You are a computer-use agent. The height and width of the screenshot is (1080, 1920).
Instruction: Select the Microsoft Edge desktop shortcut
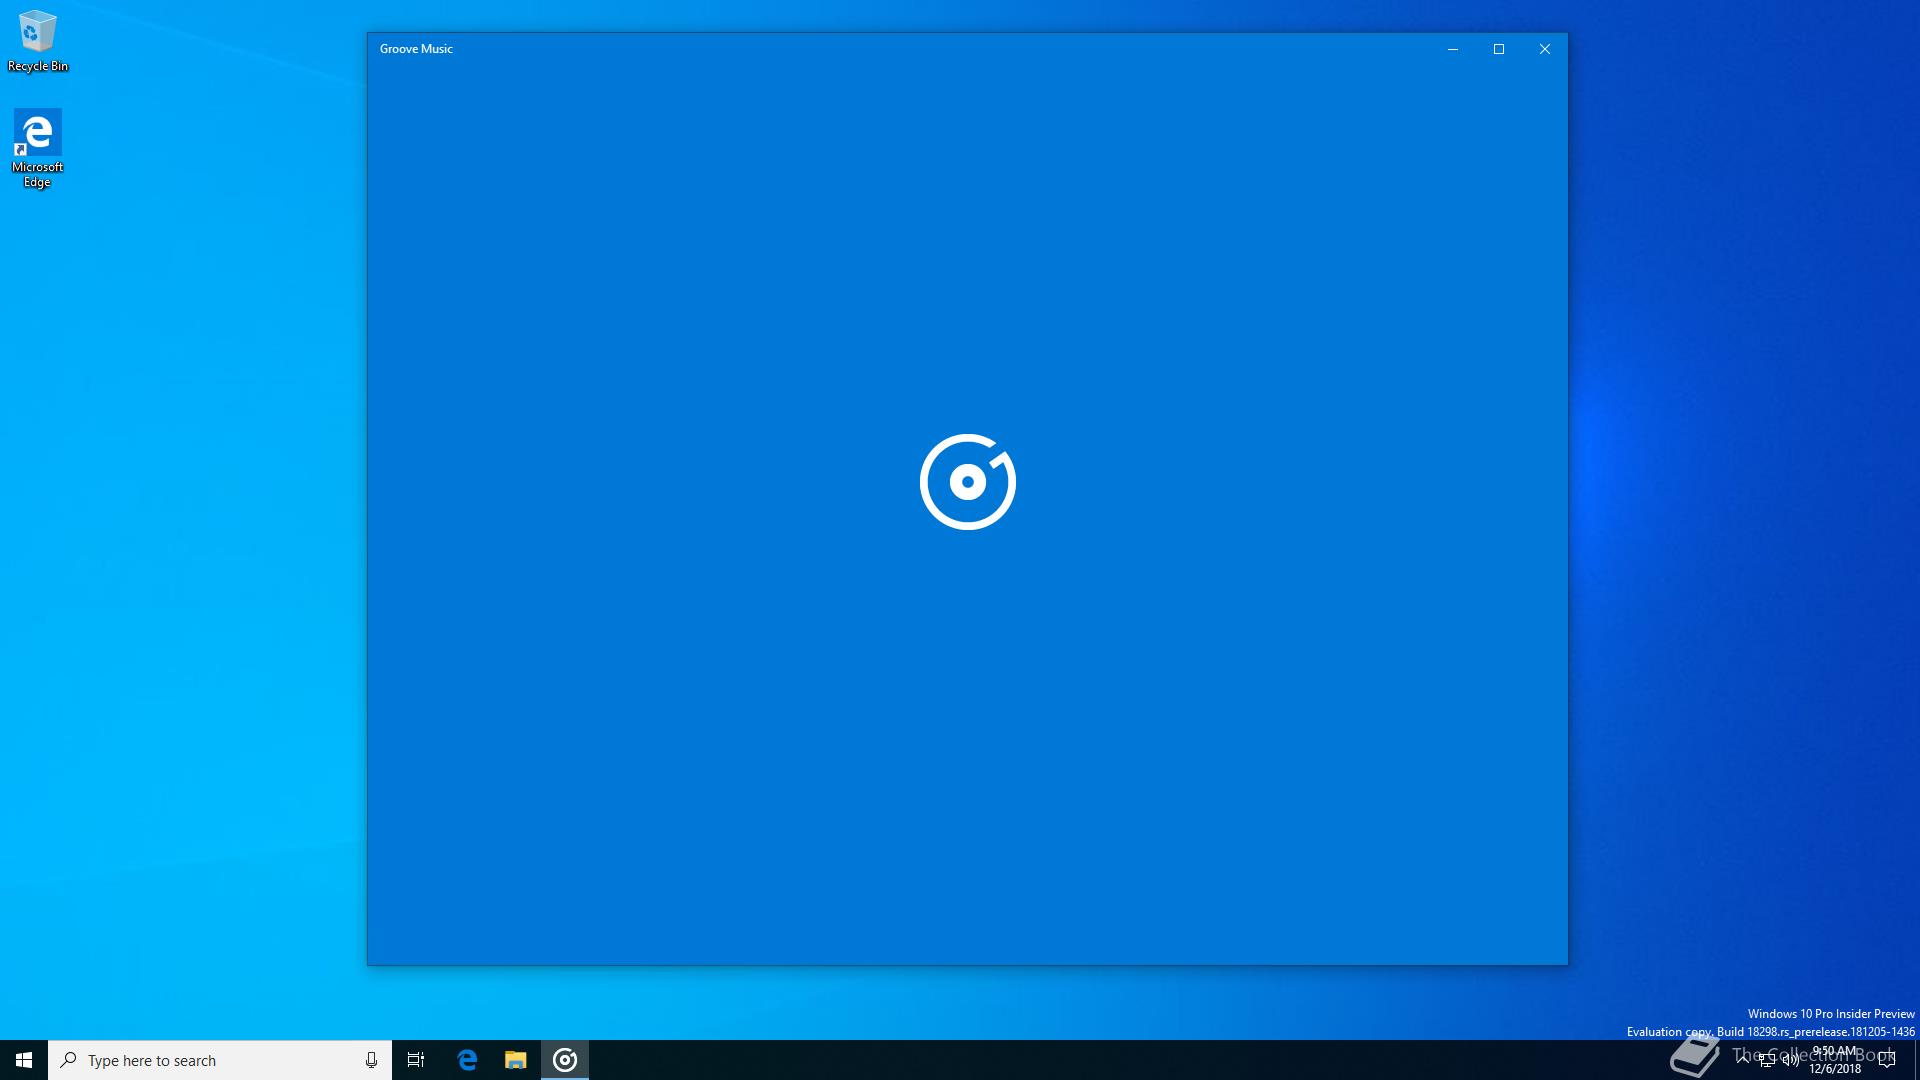37,149
